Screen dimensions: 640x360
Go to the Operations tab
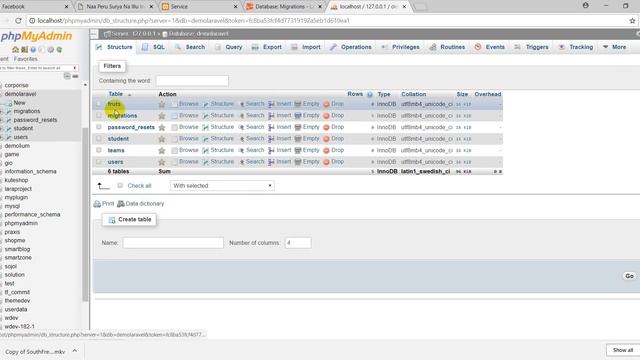point(351,47)
